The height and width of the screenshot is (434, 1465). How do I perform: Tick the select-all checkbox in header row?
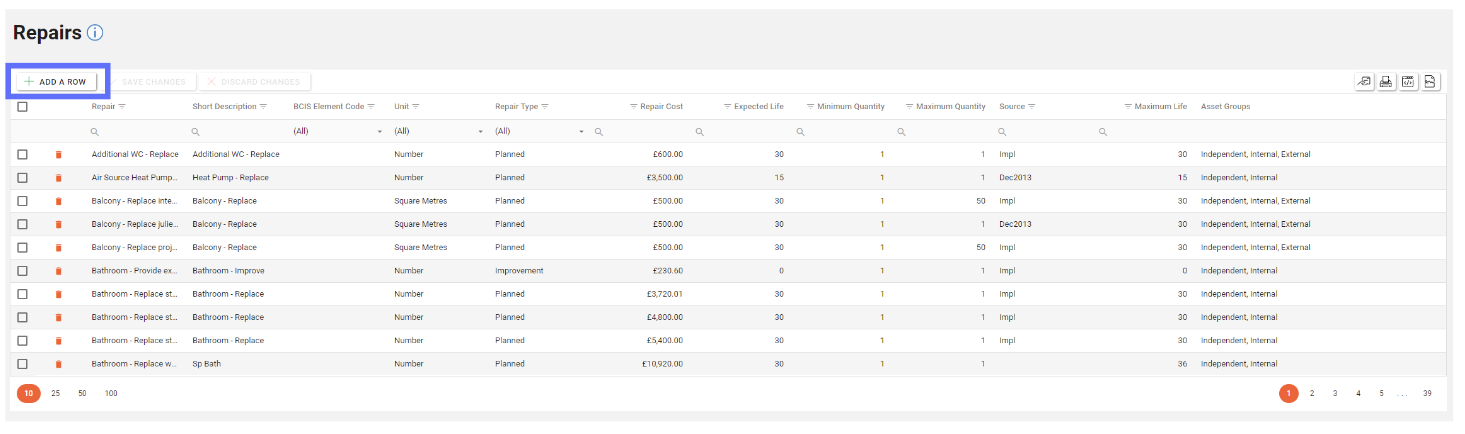pos(22,106)
